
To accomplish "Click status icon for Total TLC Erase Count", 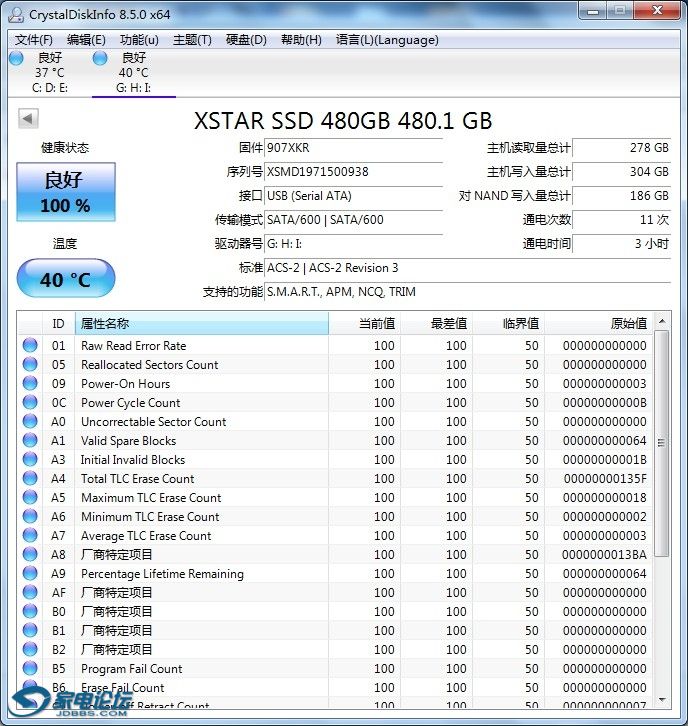I will 30,478.
